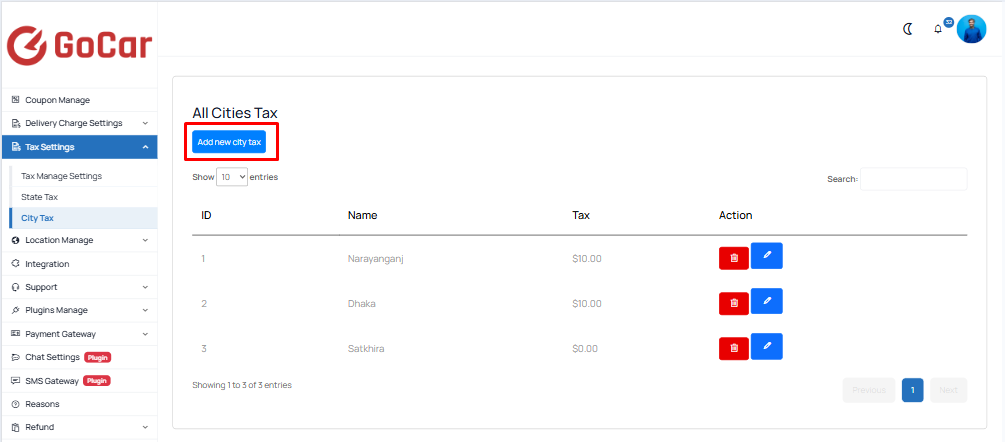
Task: Click the Payment Gateway card icon
Action: (16, 334)
